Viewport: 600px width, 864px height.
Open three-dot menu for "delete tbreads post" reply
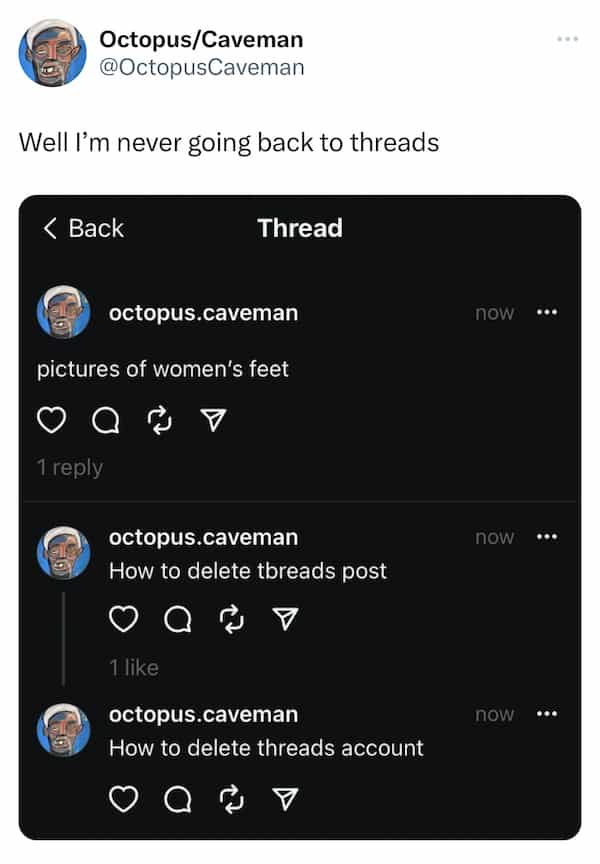[546, 537]
